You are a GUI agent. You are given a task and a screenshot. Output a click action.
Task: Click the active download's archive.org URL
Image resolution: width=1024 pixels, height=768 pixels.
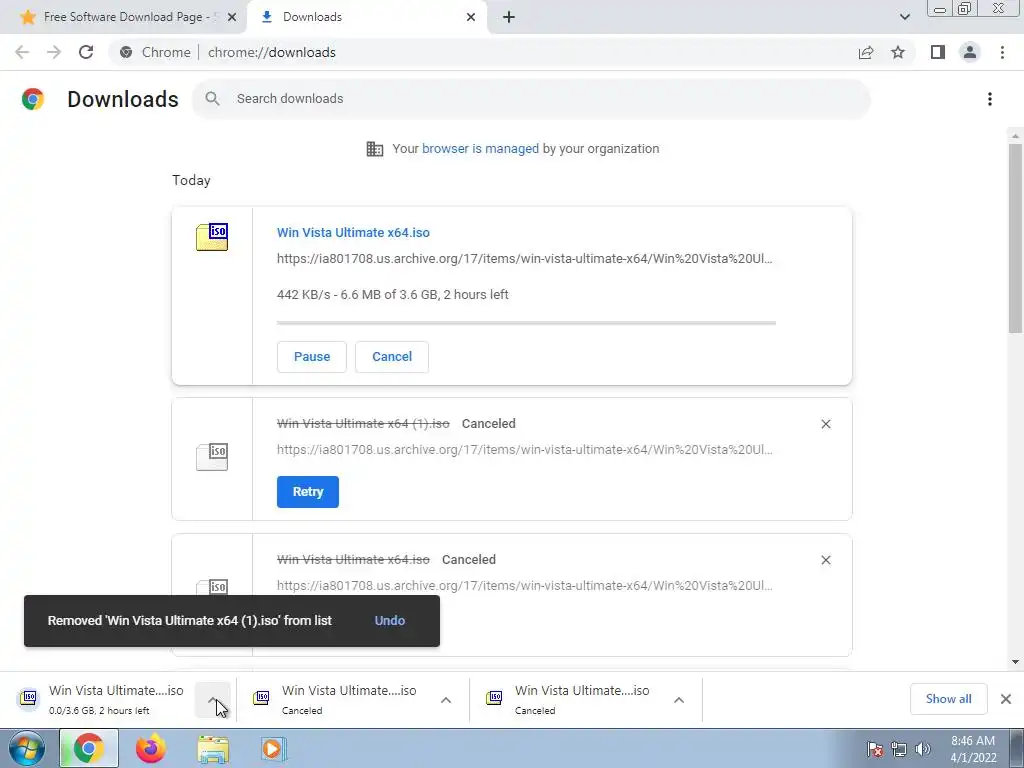pos(524,259)
